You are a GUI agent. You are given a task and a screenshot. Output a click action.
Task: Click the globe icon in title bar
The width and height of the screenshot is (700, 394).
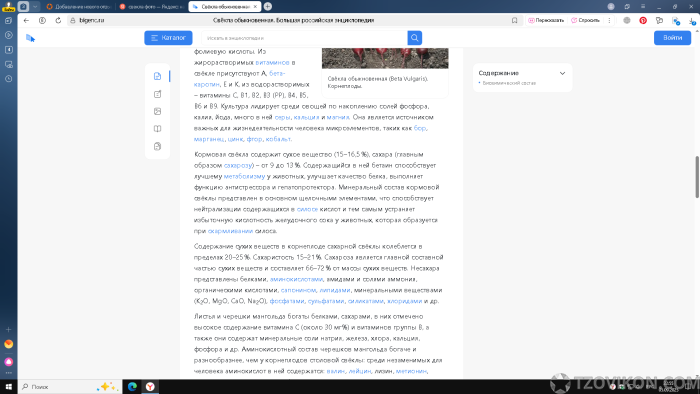(x=611, y=7)
